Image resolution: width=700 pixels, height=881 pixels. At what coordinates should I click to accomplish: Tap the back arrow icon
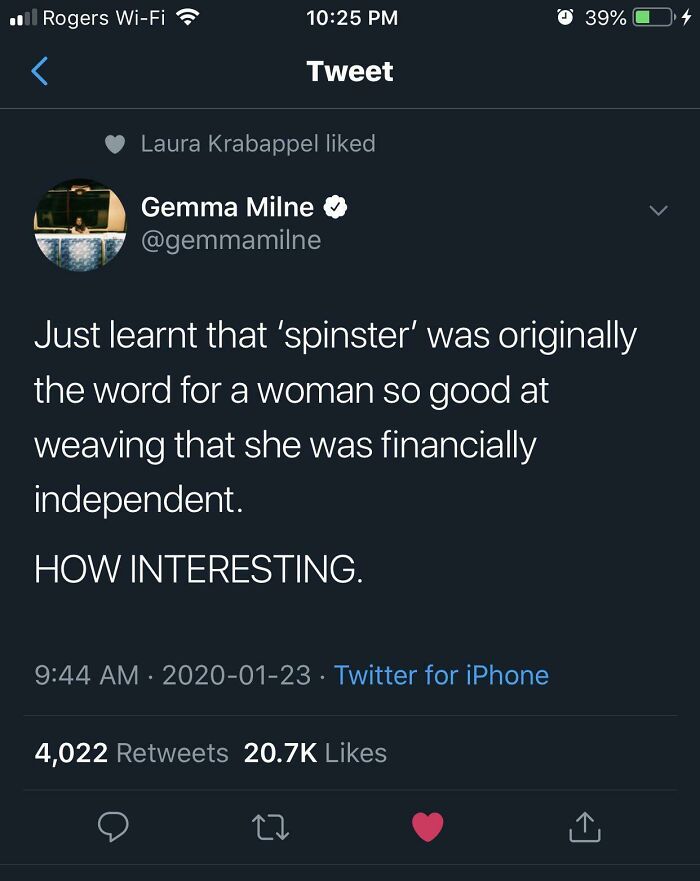[x=40, y=71]
